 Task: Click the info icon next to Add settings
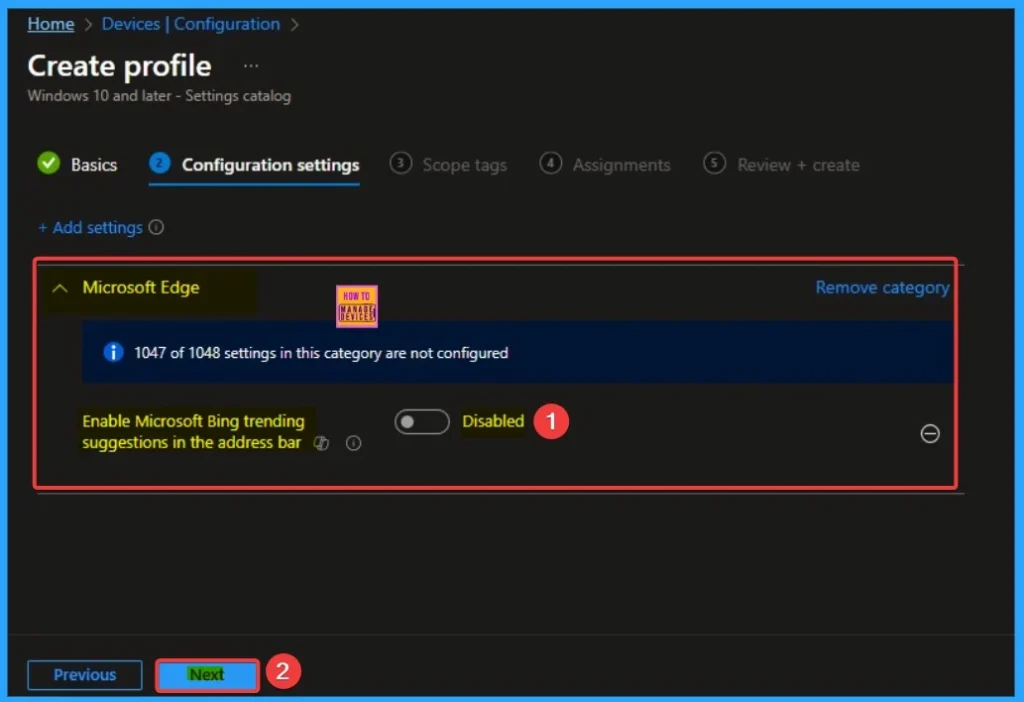click(x=156, y=227)
